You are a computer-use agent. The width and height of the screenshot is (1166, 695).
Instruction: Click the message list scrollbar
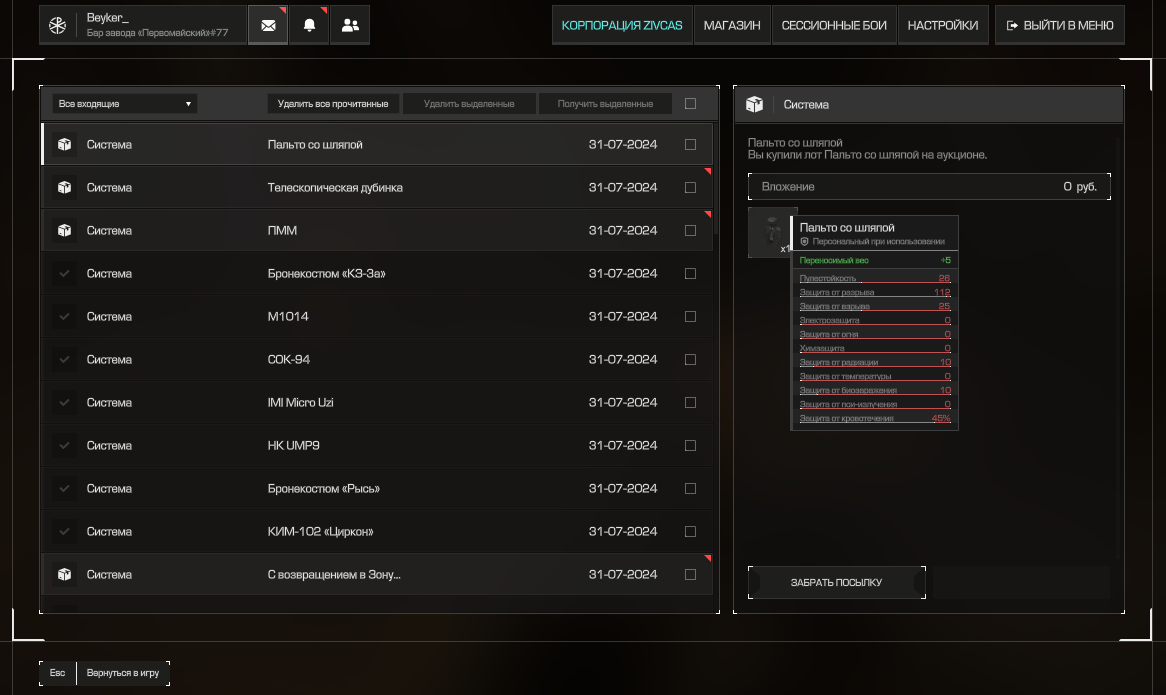tap(716, 180)
